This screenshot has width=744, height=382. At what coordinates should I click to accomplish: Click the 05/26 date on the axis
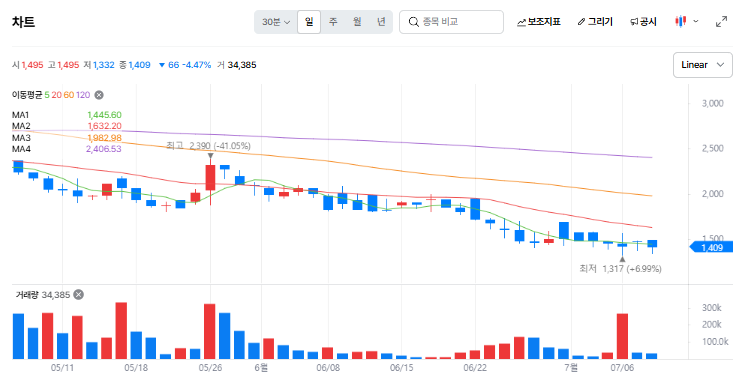210,368
